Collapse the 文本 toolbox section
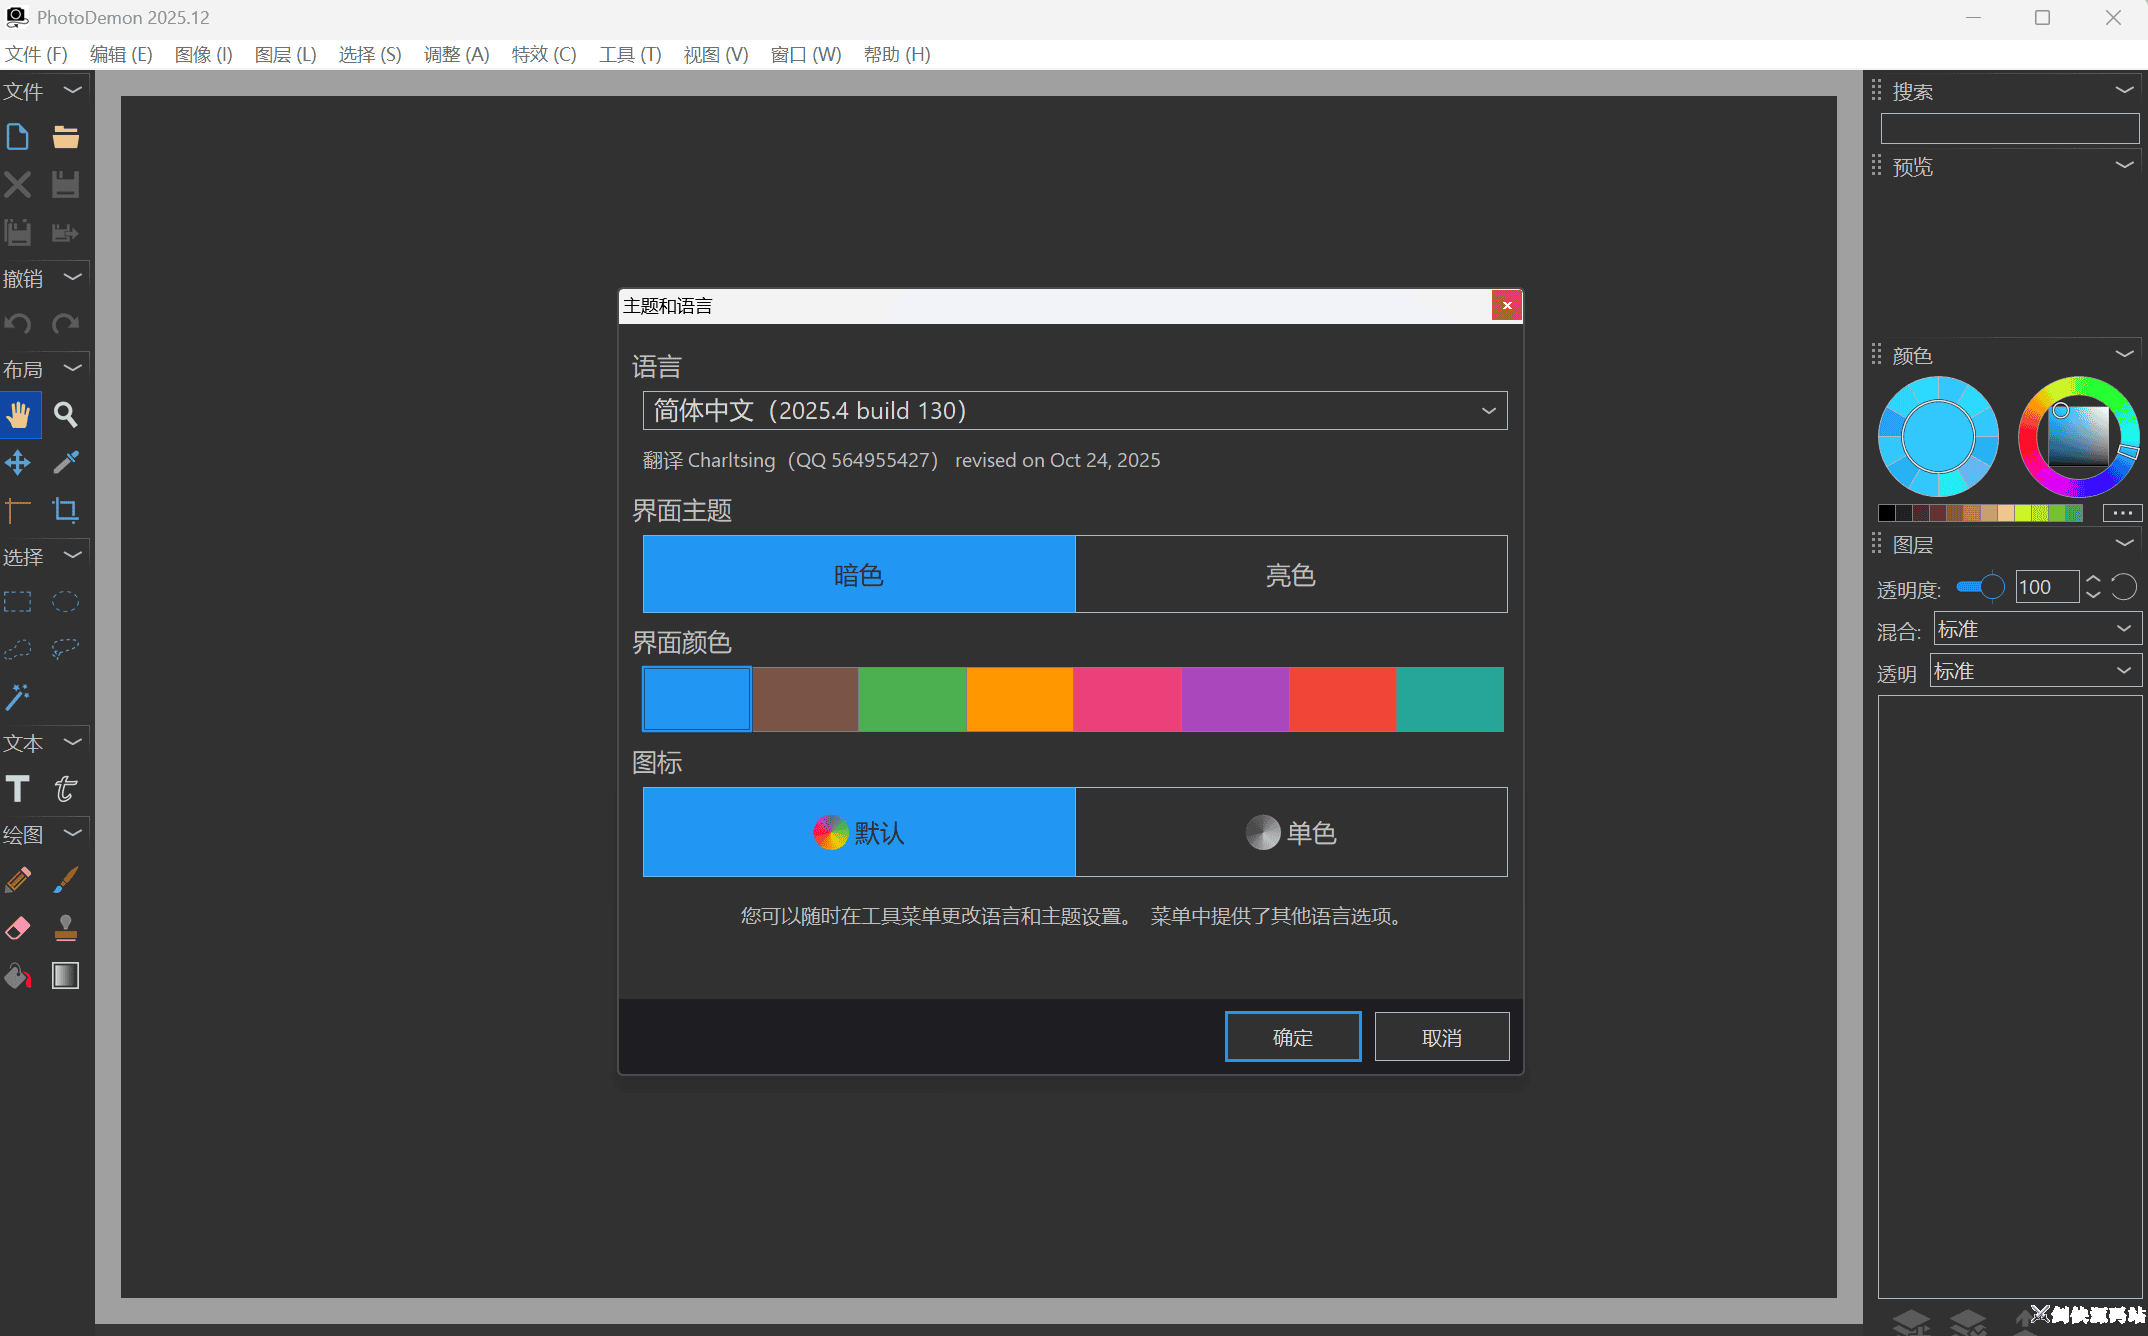The width and height of the screenshot is (2148, 1336). tap(72, 742)
